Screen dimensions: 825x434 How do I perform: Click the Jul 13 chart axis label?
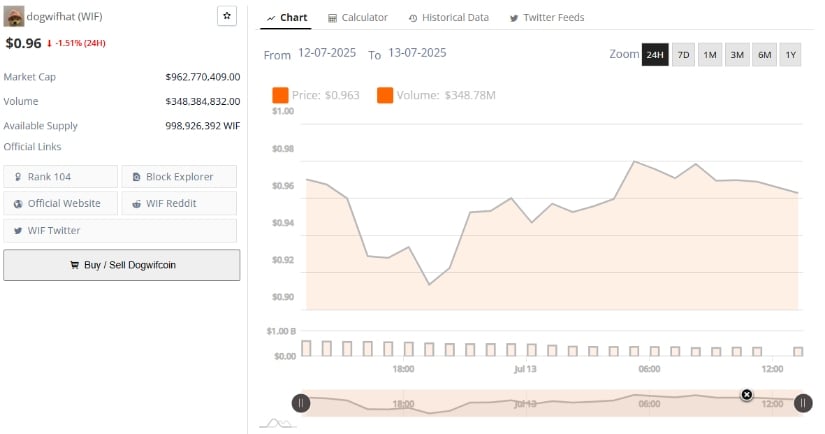[x=525, y=369]
